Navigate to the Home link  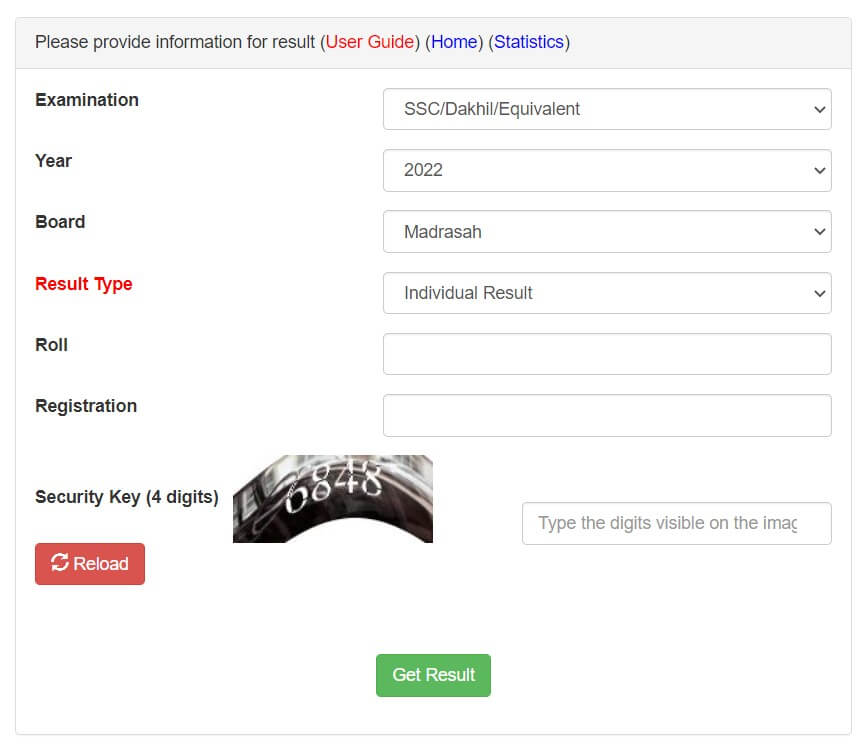coord(455,42)
